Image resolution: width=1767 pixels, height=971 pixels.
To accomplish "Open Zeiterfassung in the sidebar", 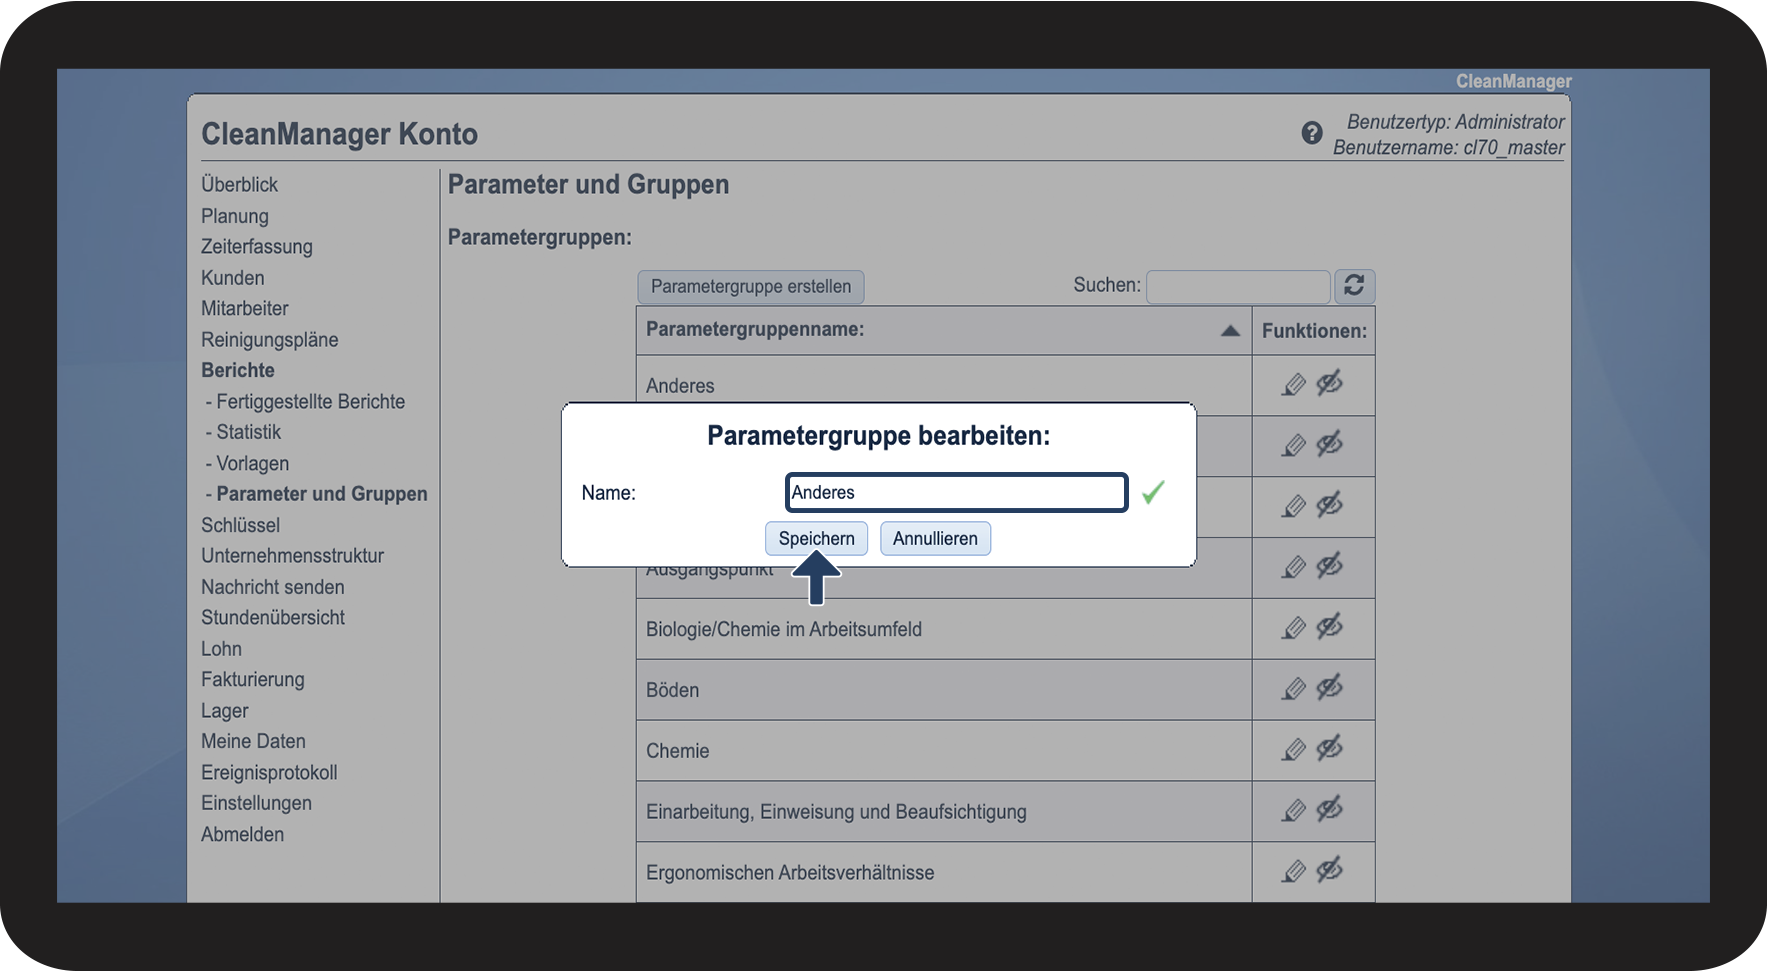I will pos(257,247).
